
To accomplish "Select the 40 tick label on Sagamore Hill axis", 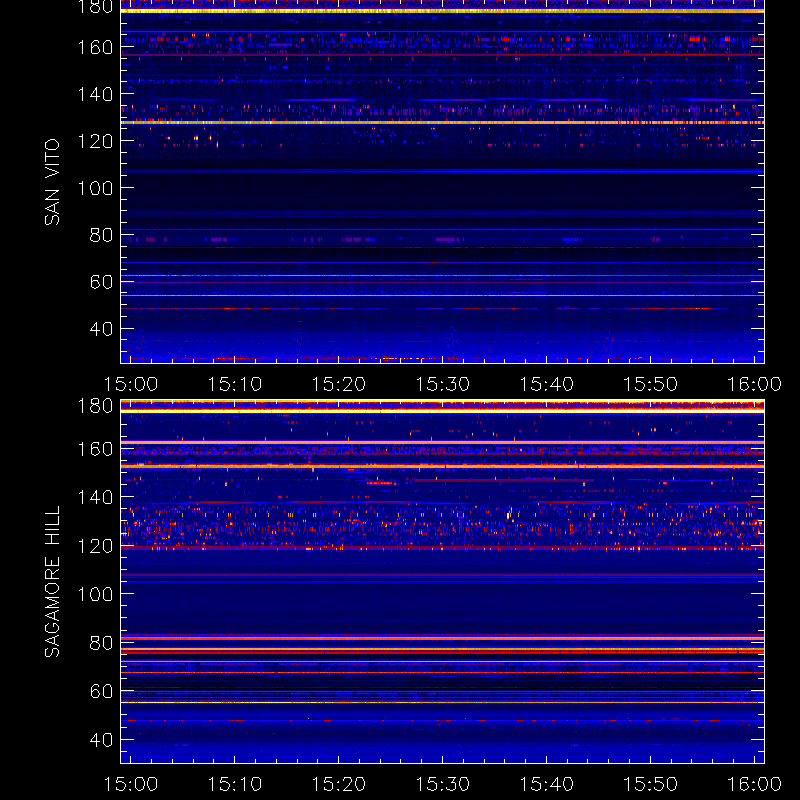I will coord(101,740).
